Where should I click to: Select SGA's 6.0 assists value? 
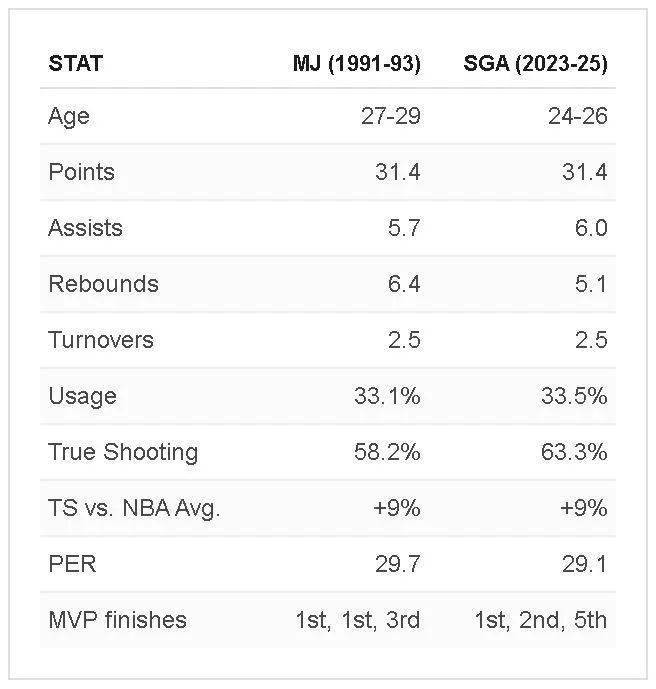pyautogui.click(x=591, y=228)
